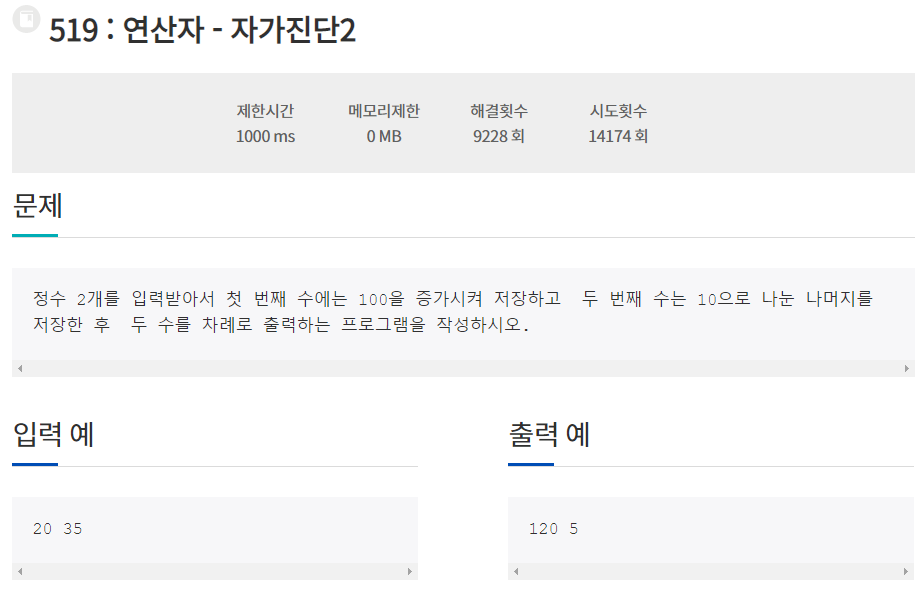Click the '출력 예' section heading

point(549,434)
